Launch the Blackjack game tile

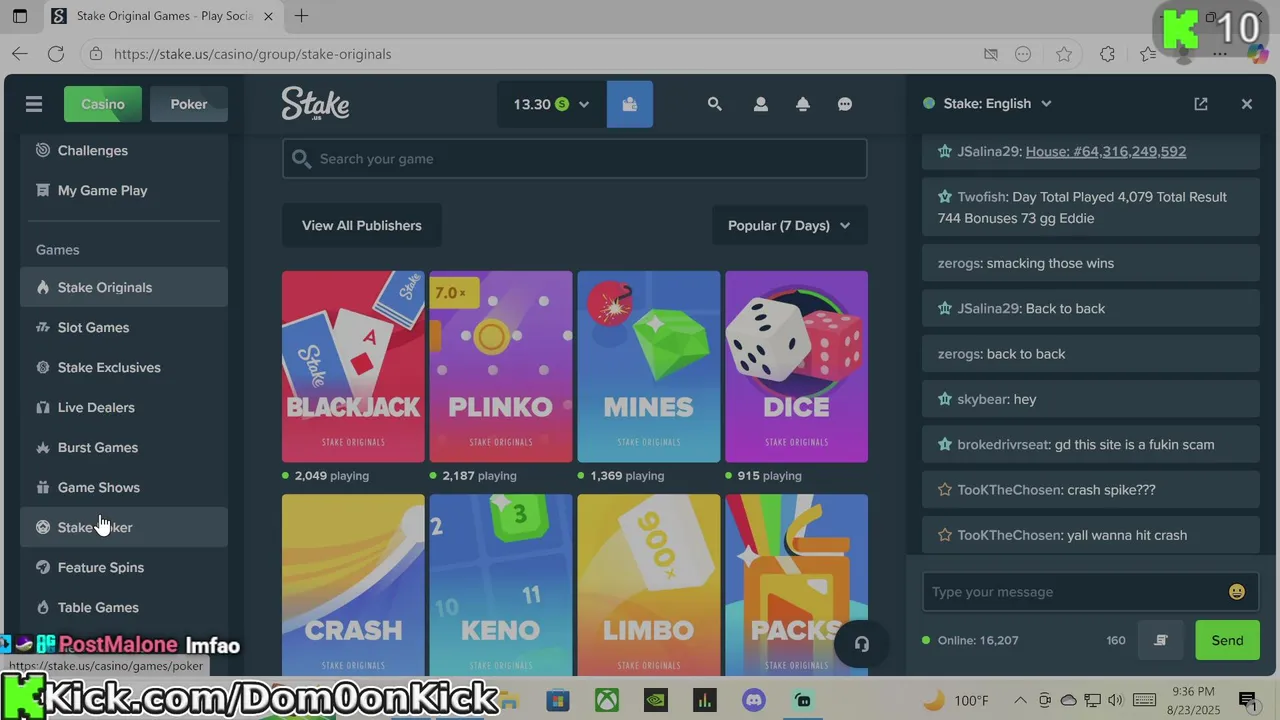[x=353, y=366]
